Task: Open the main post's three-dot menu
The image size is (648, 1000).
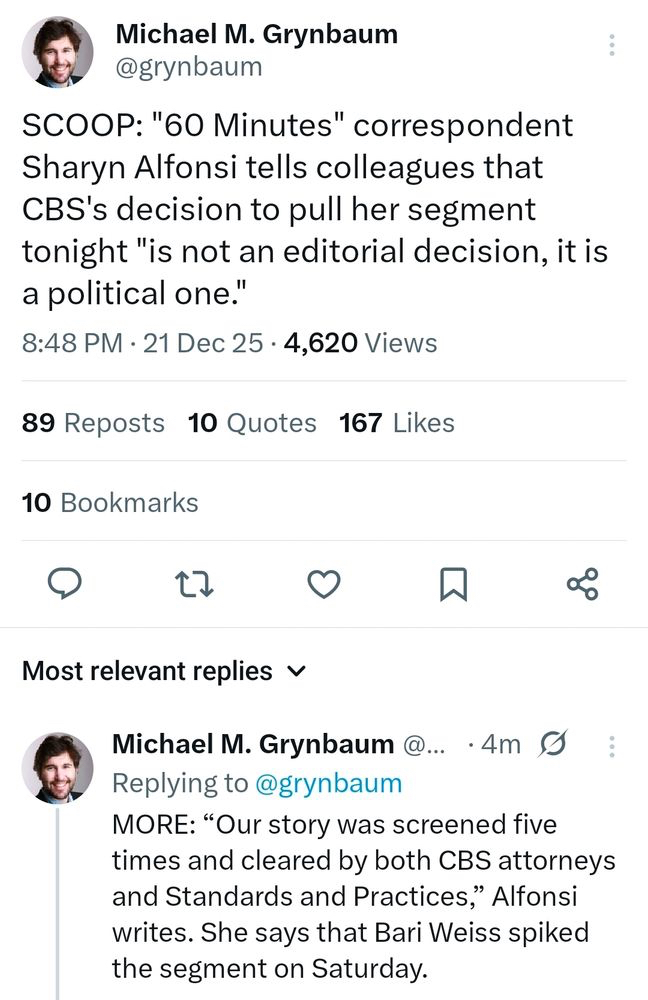Action: (x=611, y=45)
